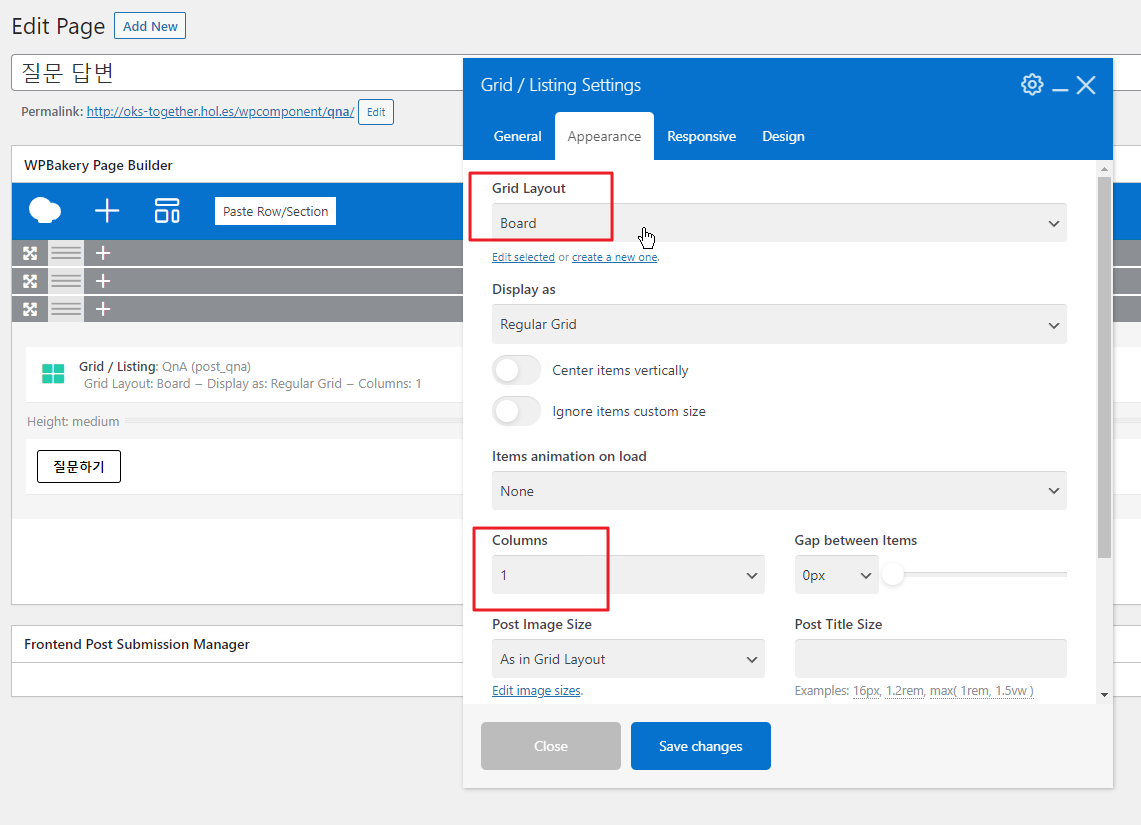Image resolution: width=1141 pixels, height=825 pixels.
Task: Click the WPBakery Page Builder panel header
Action: (x=237, y=165)
